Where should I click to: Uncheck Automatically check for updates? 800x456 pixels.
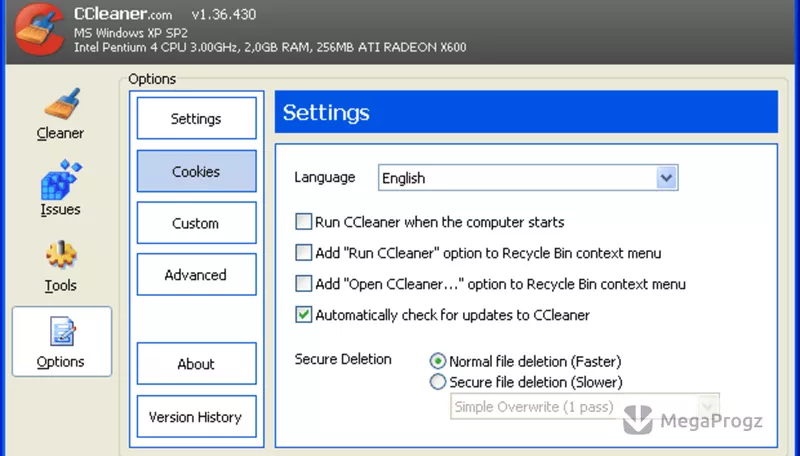(304, 315)
